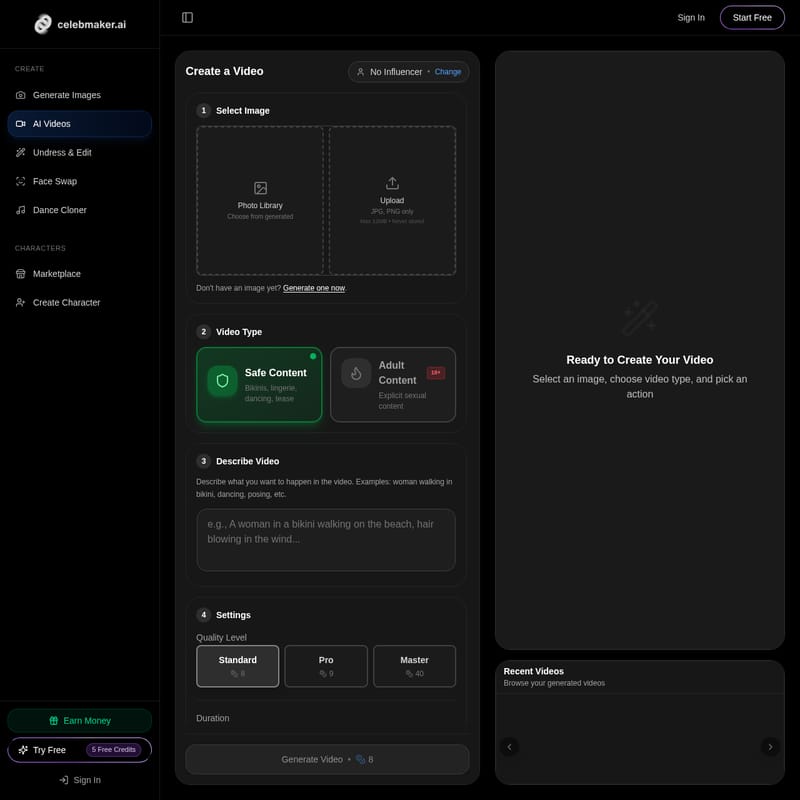Follow the "Generate one now" link
800x800 pixels.
tap(314, 288)
